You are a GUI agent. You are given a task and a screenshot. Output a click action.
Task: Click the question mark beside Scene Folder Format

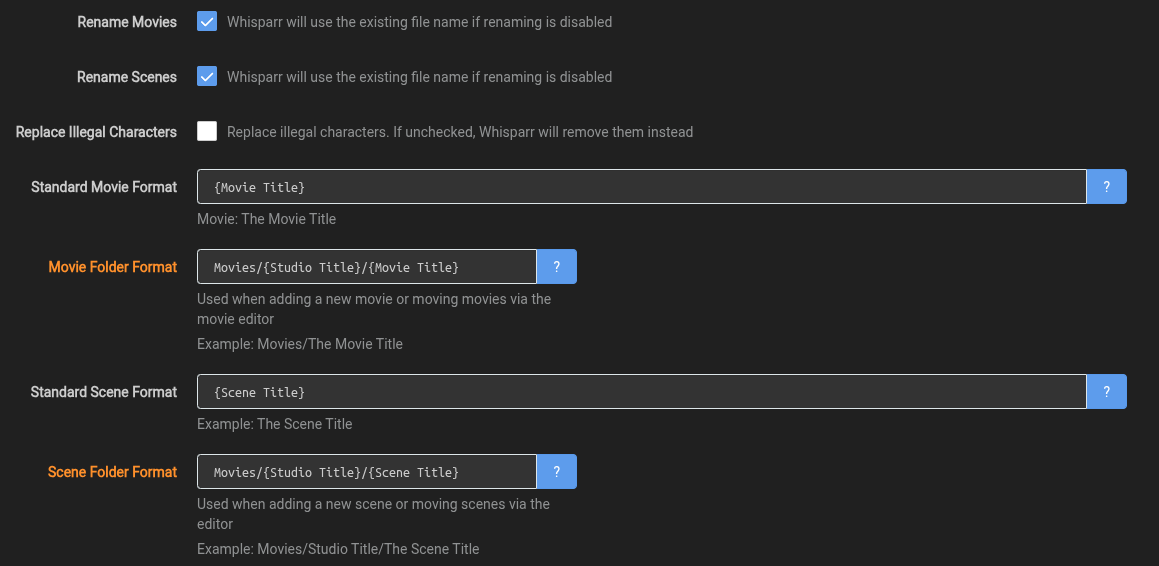pos(556,472)
